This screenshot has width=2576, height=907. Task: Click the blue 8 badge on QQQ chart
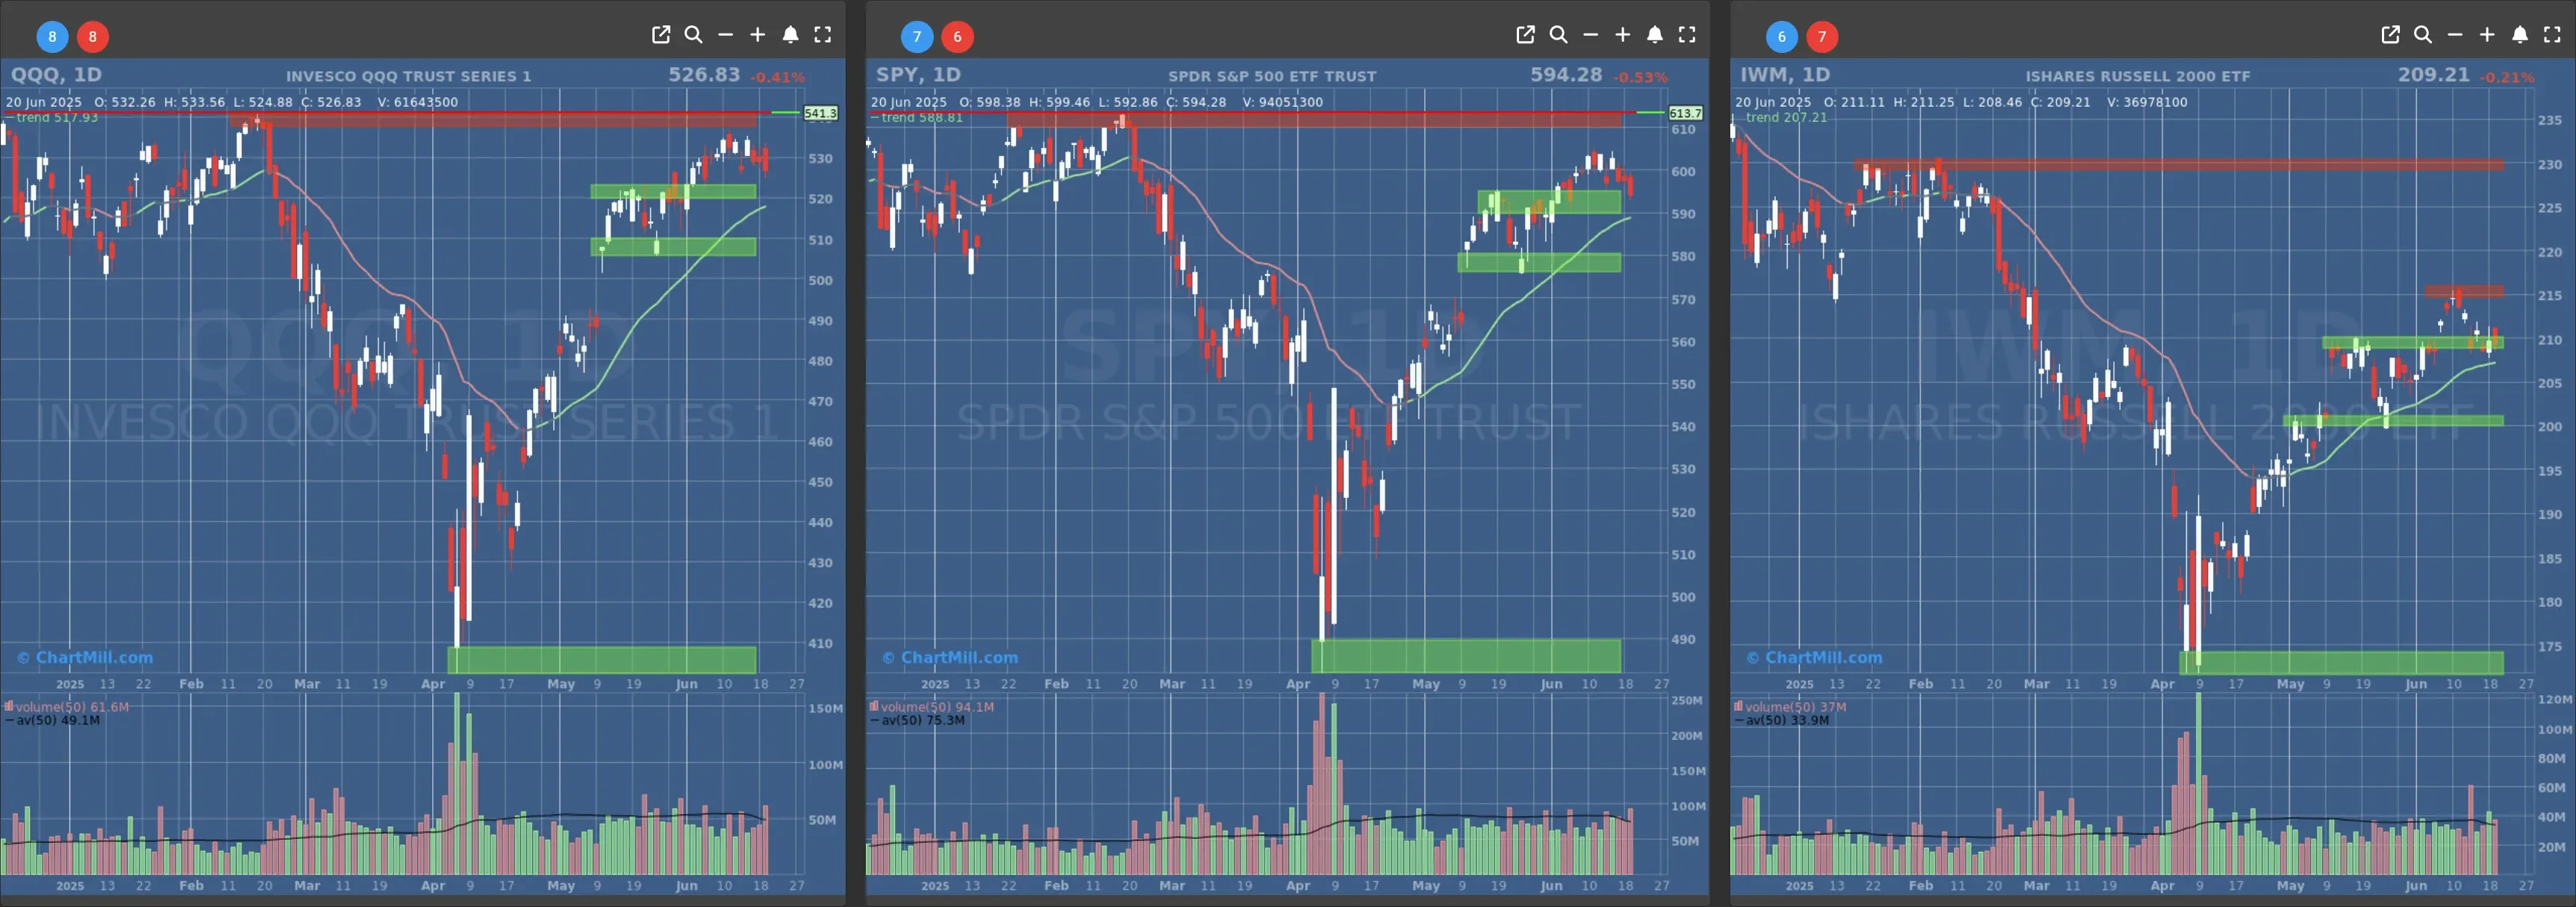(52, 37)
